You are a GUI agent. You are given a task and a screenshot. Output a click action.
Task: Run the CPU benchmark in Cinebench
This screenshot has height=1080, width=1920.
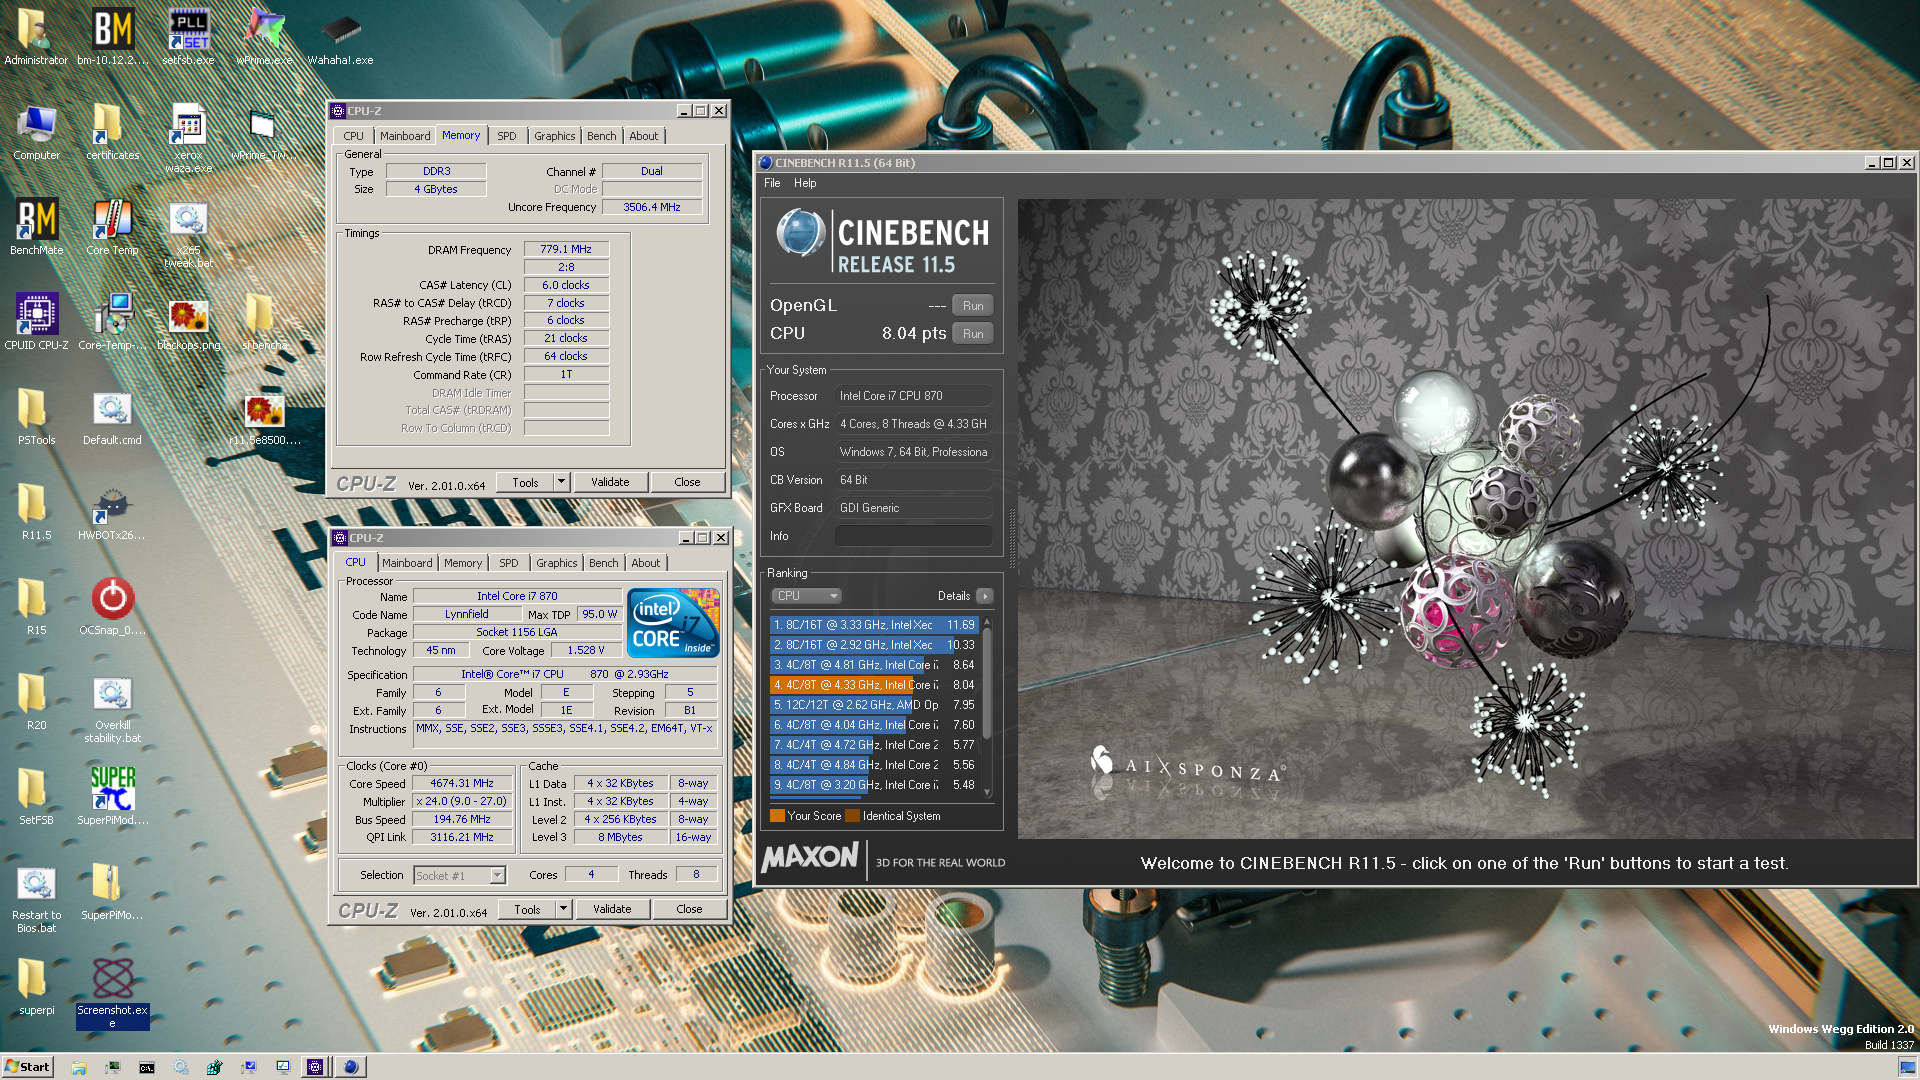point(973,334)
